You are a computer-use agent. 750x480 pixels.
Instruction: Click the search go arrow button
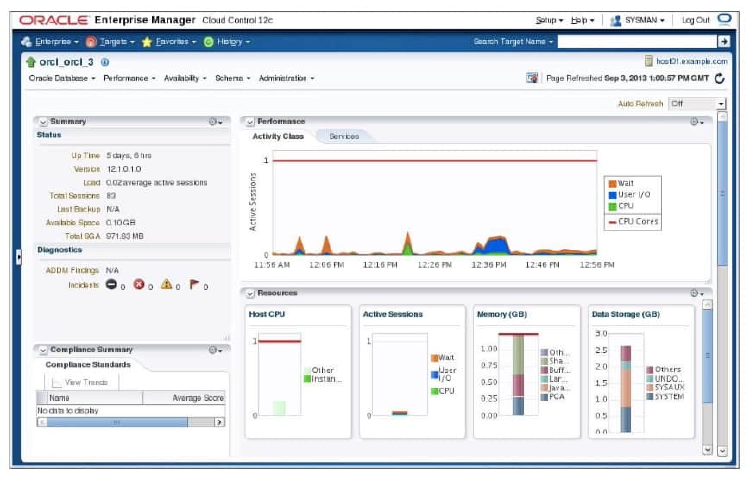click(724, 42)
